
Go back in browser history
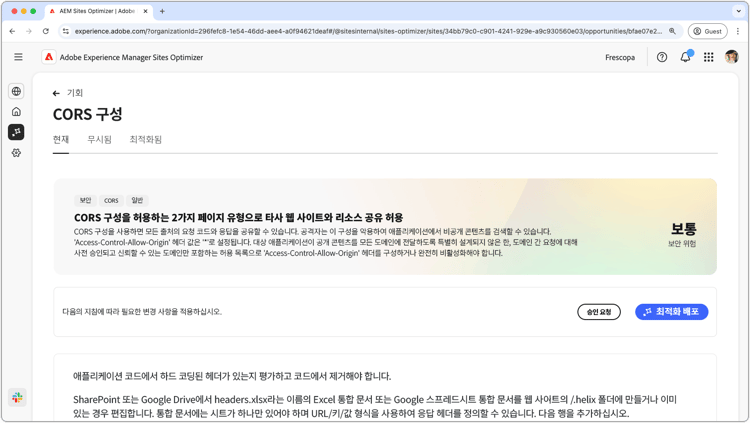click(12, 31)
